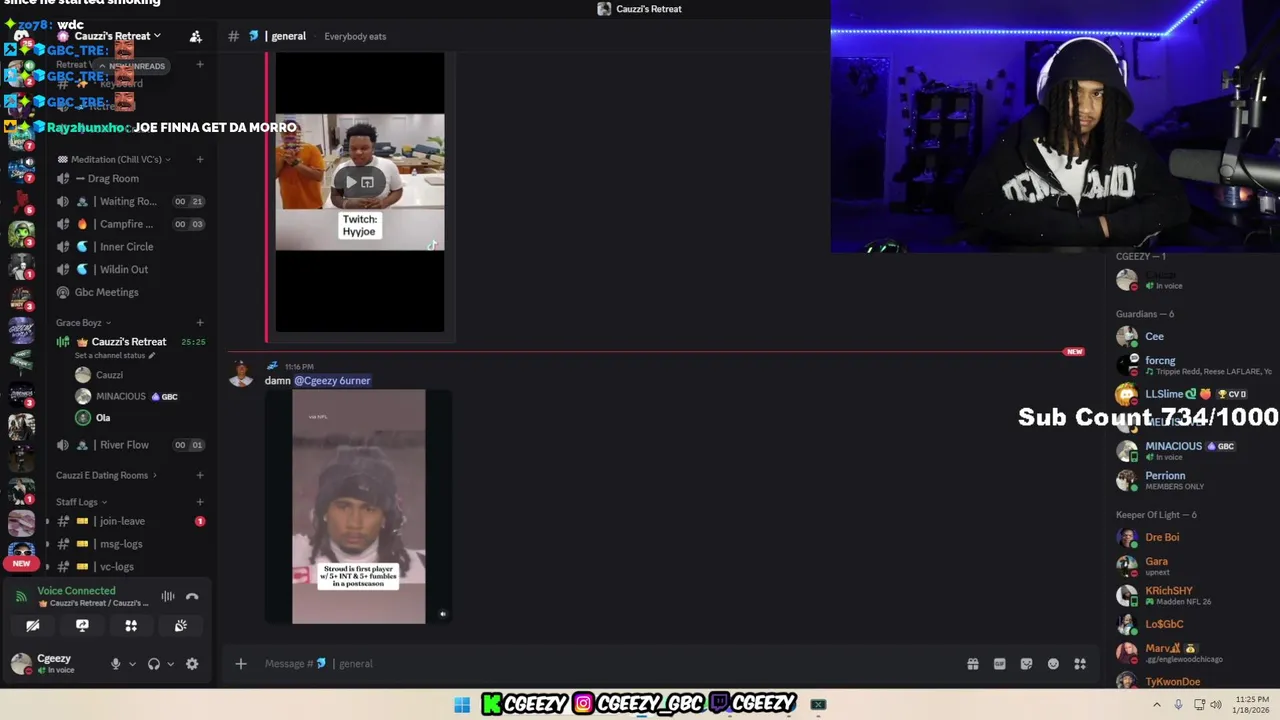Show hidden system tray icons
Screen dimensions: 1280x720
(1157, 705)
